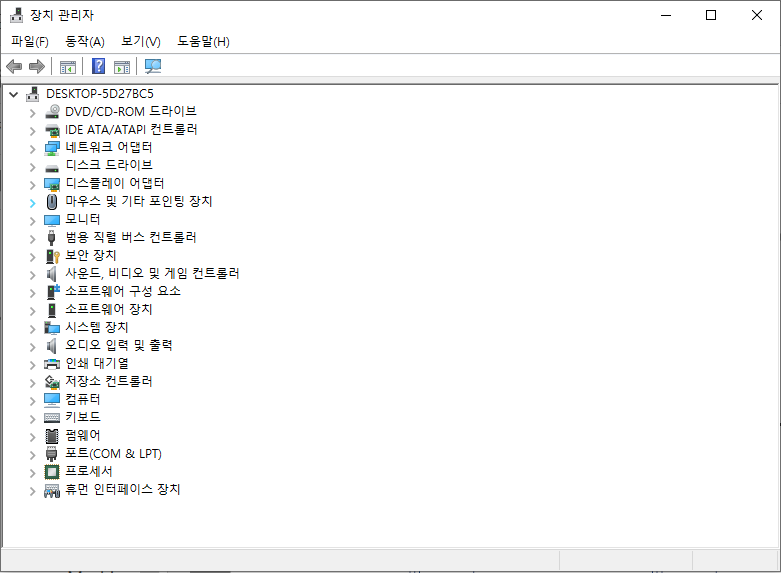This screenshot has width=781, height=573.
Task: Select the 디스크 드라이브 label
Action: [x=109, y=165]
